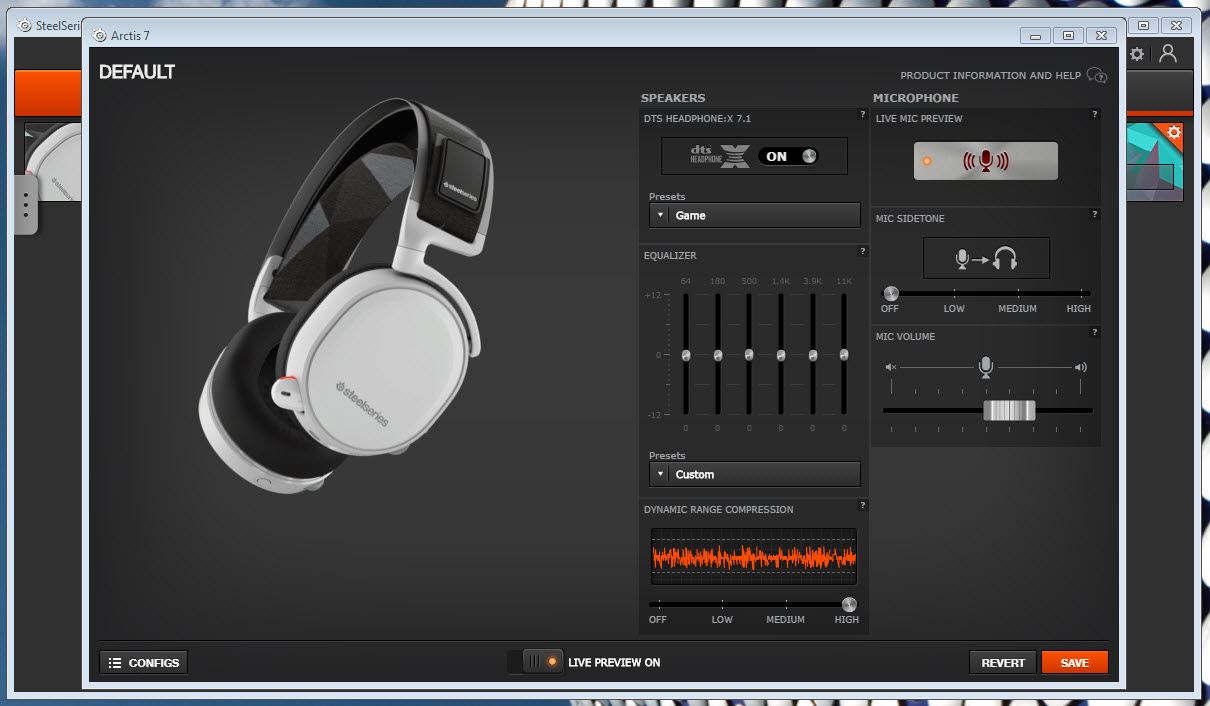Screen dimensions: 1210x706
Task: Show help for DTS Headphone:X 7.1
Action: [x=862, y=114]
